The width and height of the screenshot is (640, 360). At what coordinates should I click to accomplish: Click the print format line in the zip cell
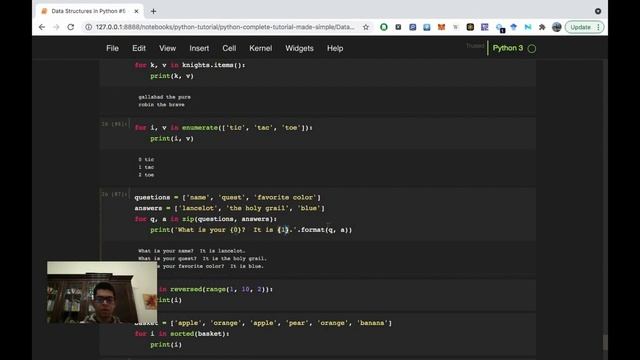click(x=251, y=230)
